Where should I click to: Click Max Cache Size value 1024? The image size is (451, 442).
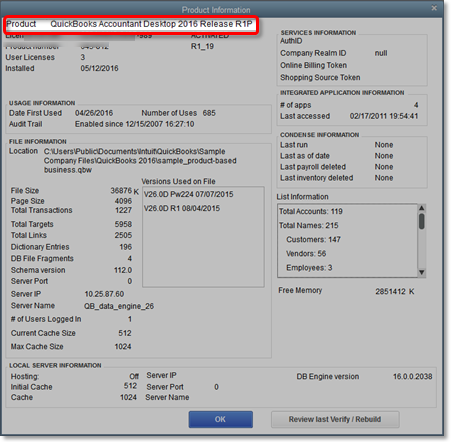pos(123,347)
